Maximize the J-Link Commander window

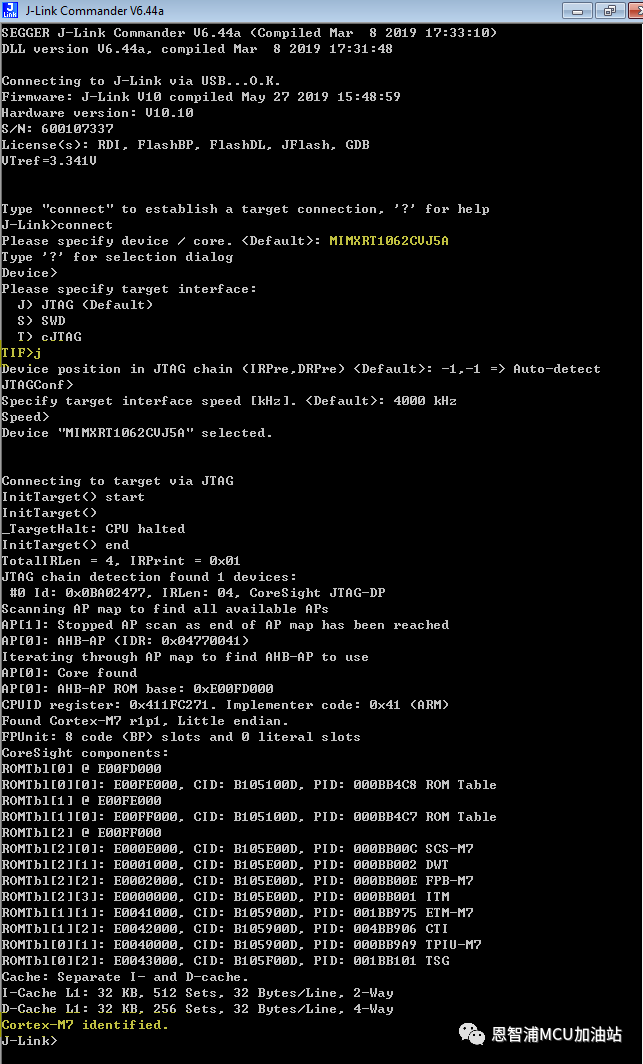[609, 10]
